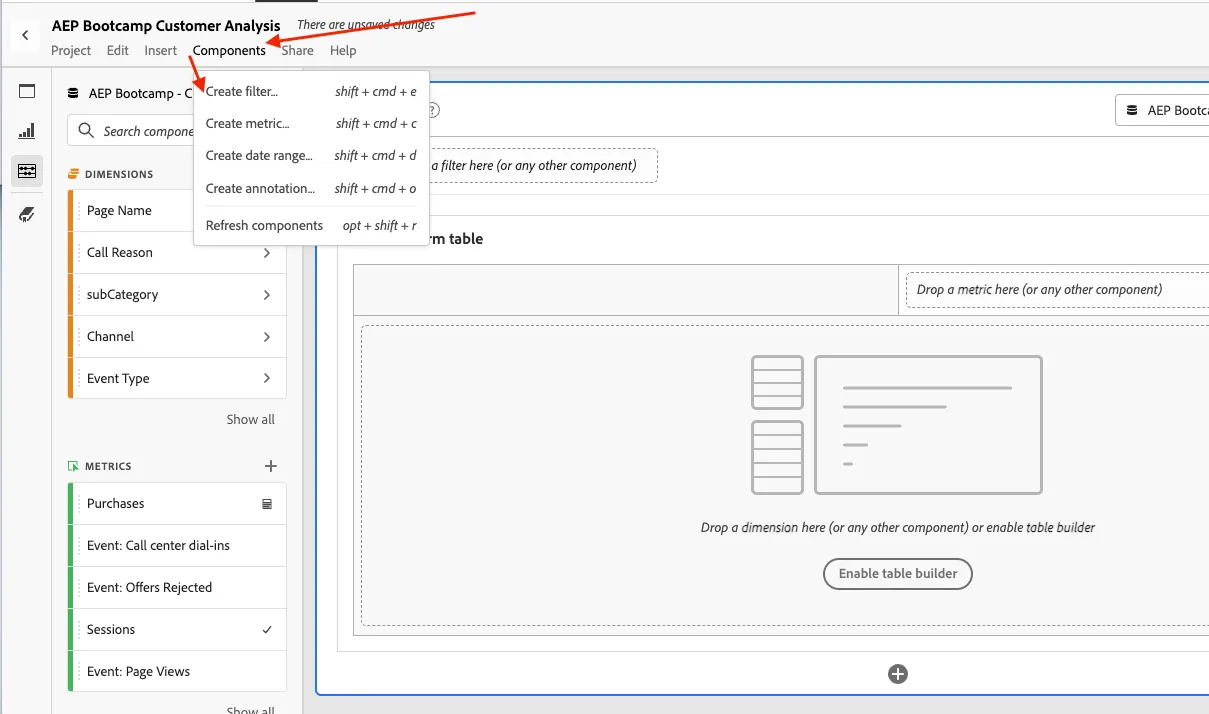Select the Sessions metric row
The height and width of the screenshot is (714, 1209).
pos(177,630)
